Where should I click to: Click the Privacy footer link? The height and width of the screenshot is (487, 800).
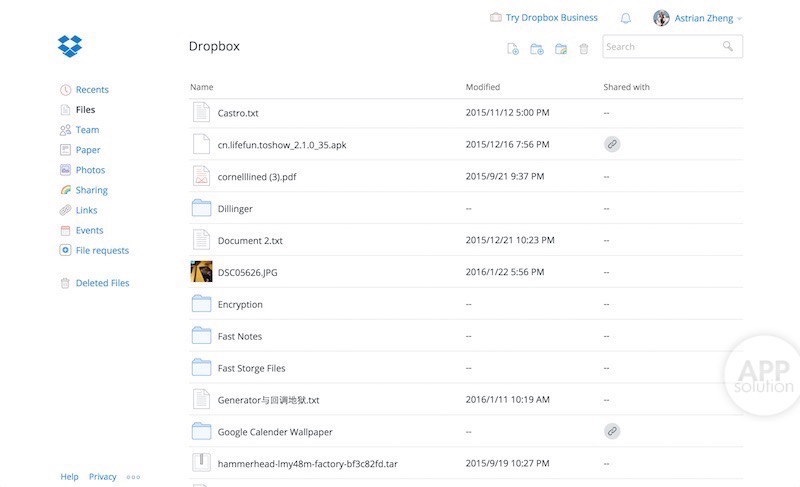(103, 477)
